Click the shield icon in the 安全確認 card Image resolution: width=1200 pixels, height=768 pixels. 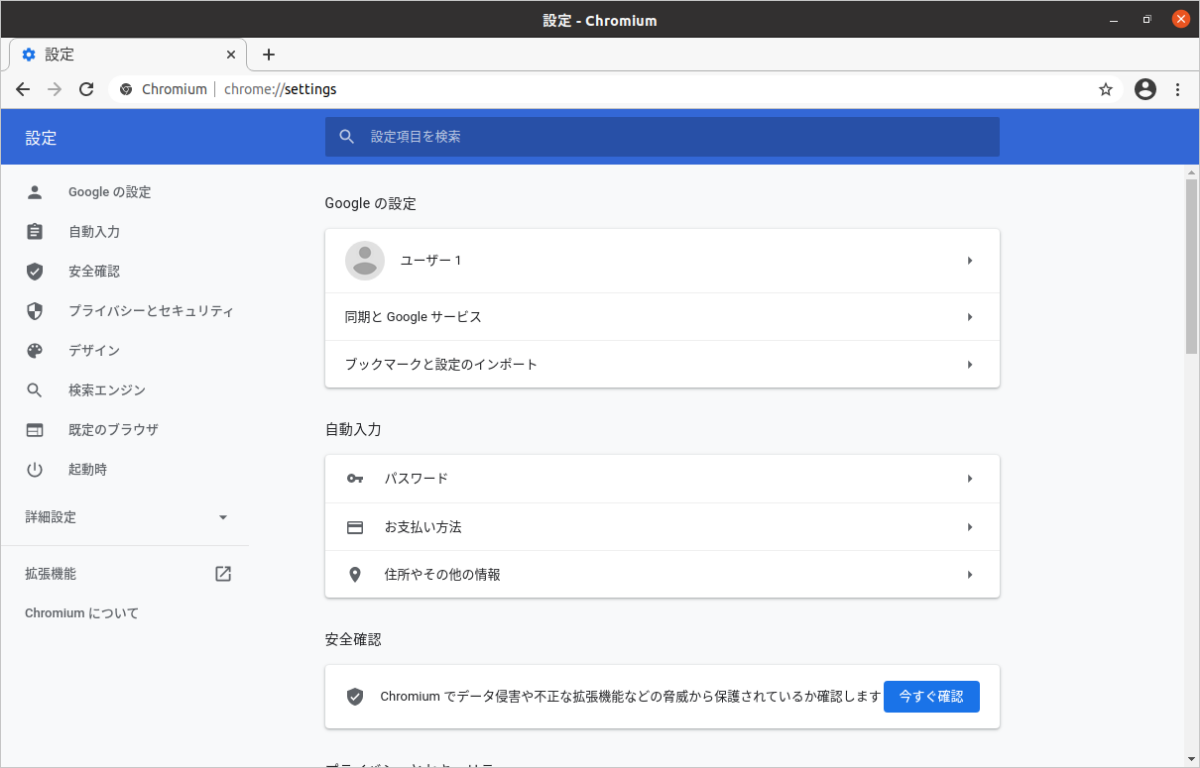(x=354, y=697)
